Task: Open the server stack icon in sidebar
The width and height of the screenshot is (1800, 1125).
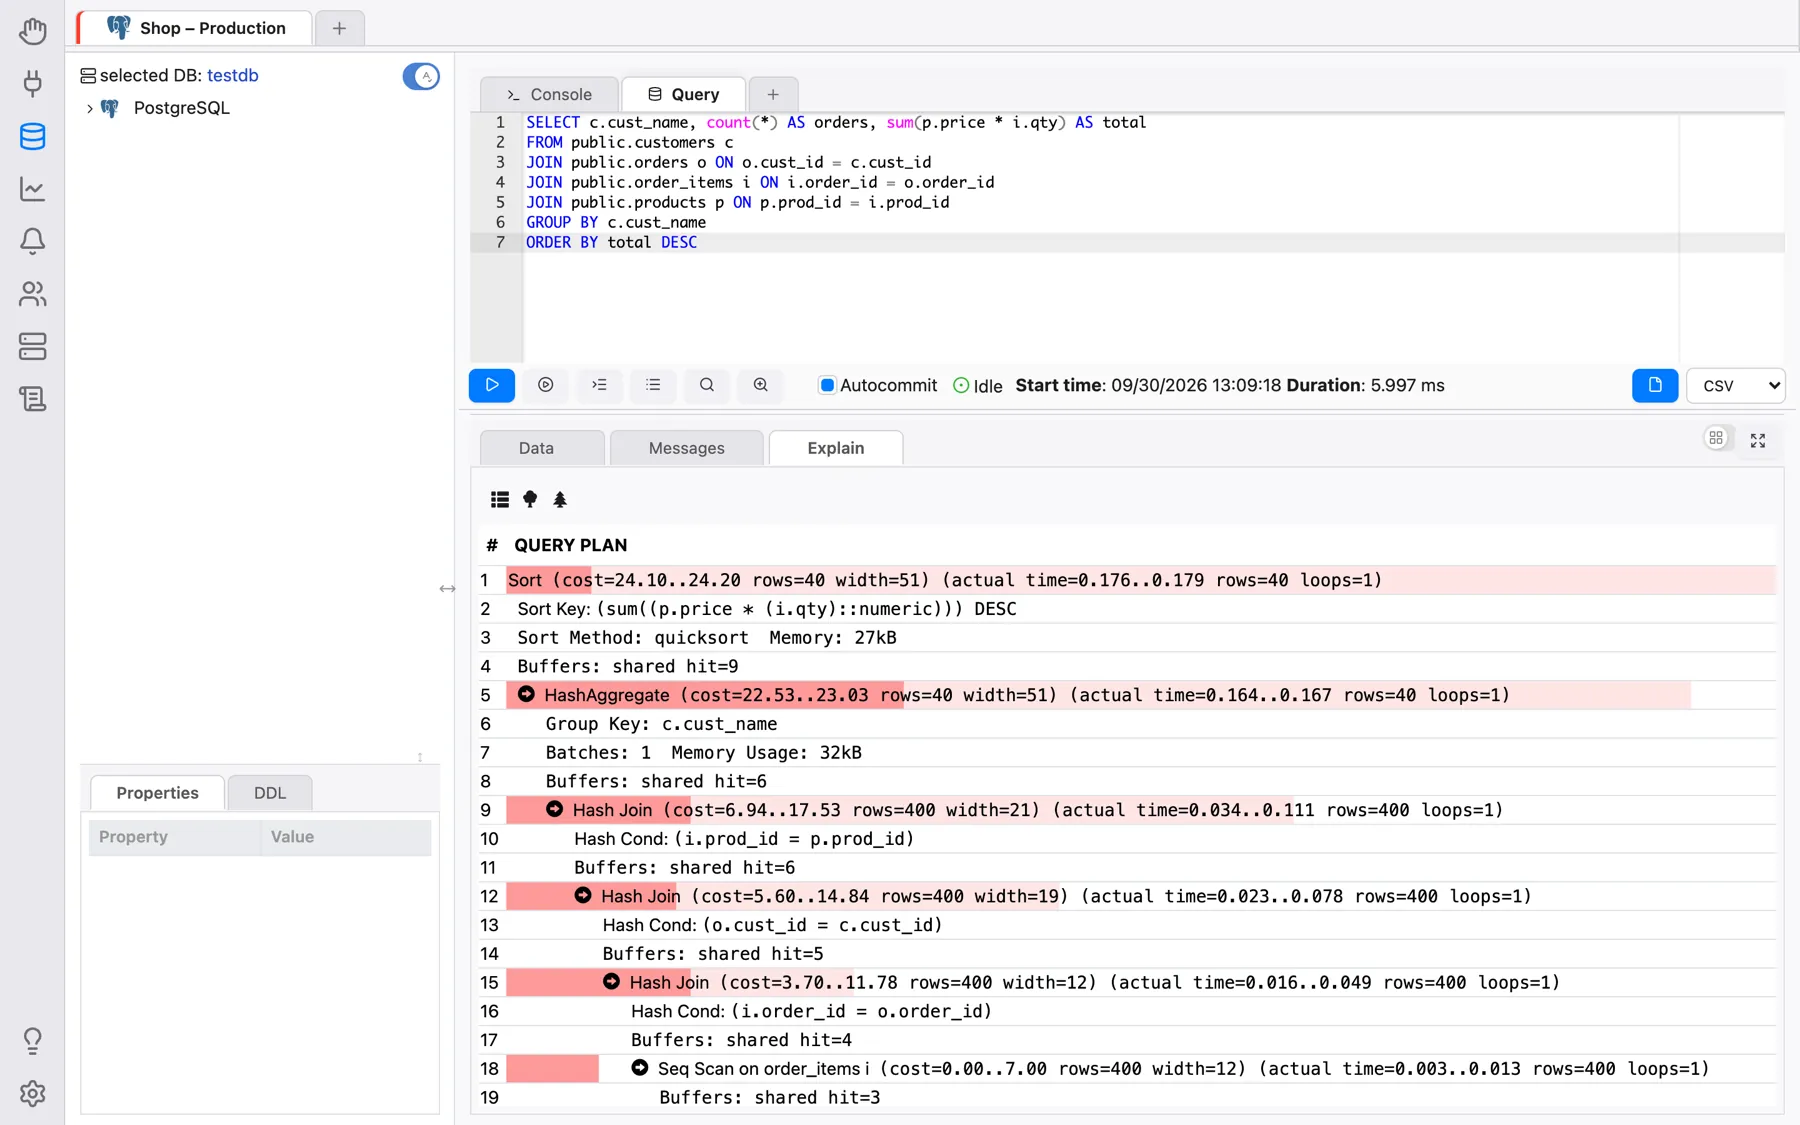Action: [x=32, y=346]
